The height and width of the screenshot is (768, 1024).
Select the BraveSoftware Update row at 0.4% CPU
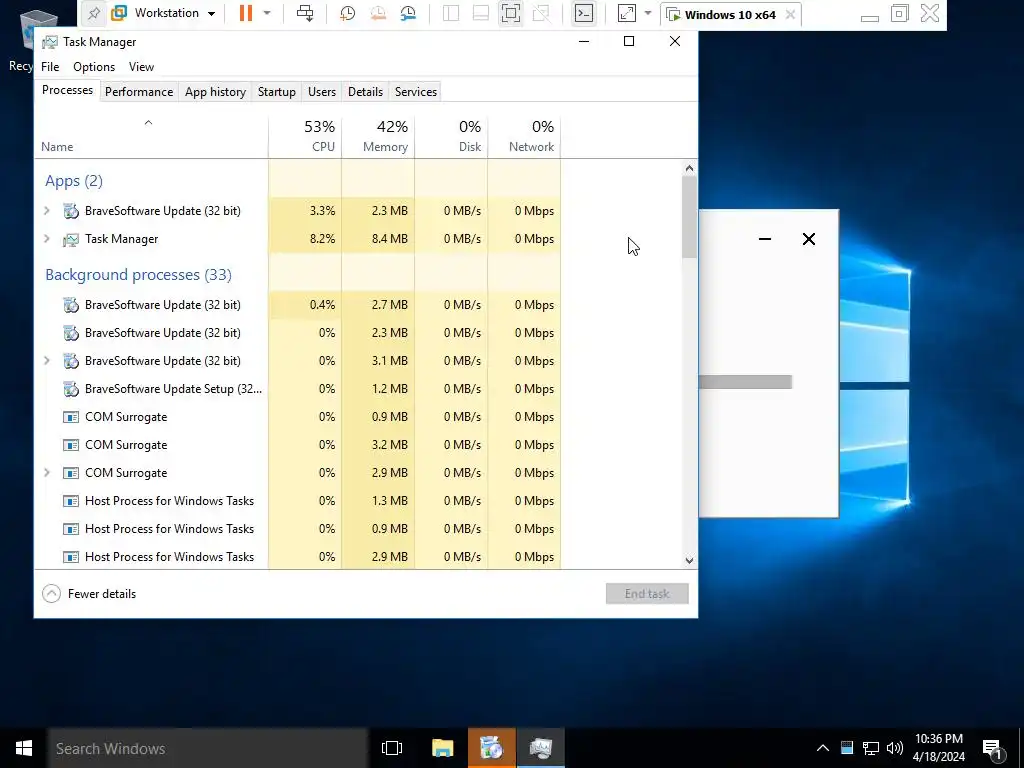pyautogui.click(x=298, y=304)
